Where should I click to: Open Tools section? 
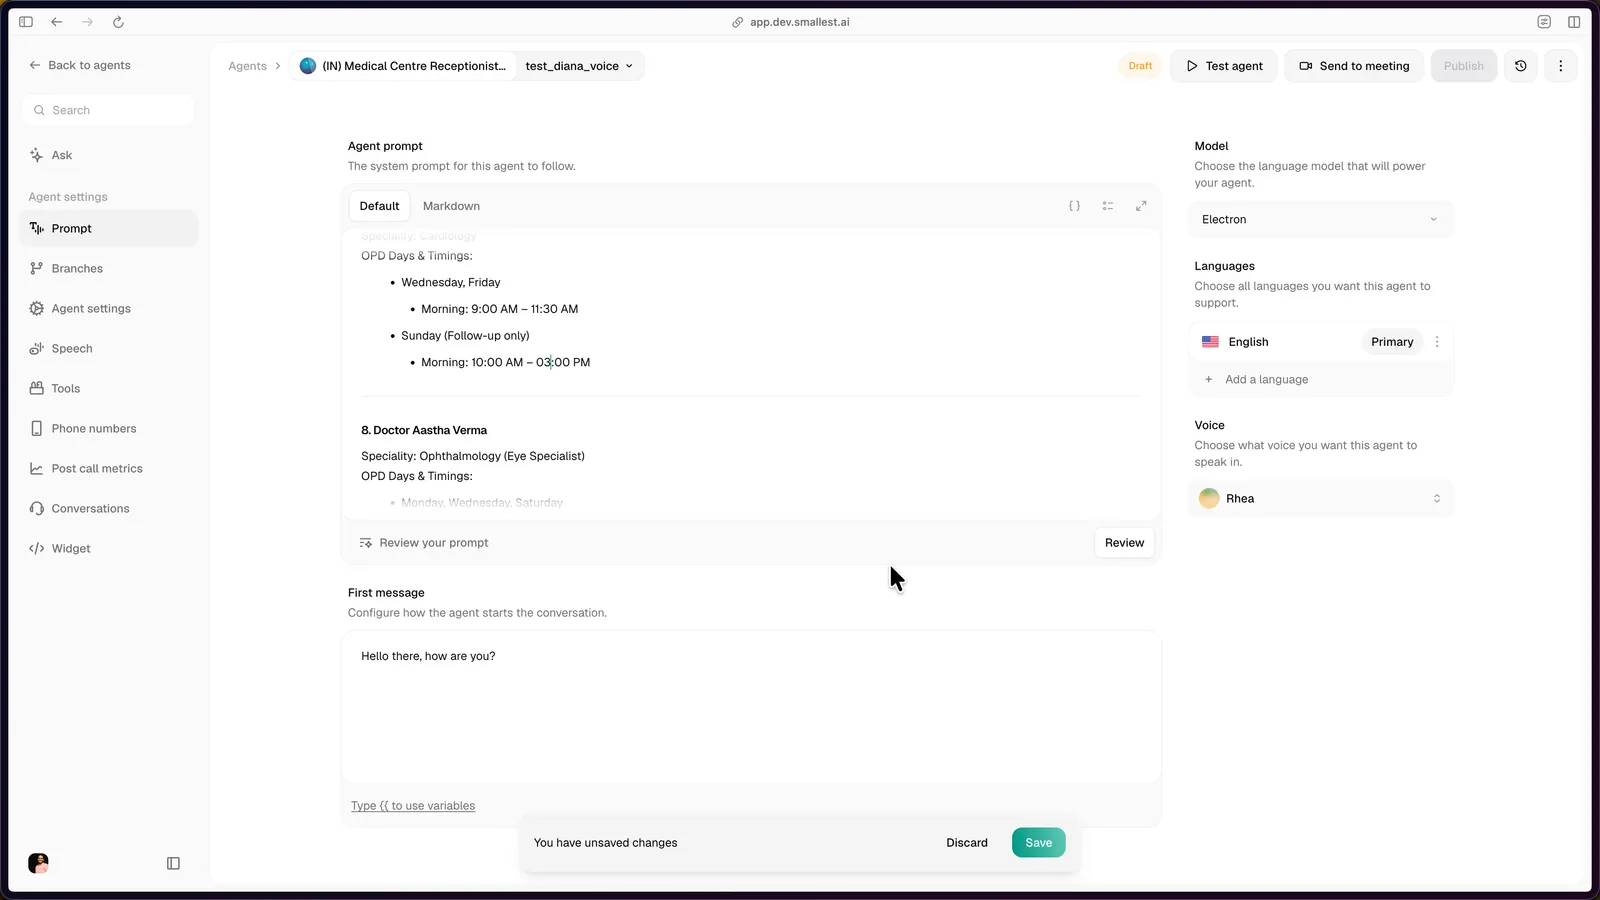(108, 388)
